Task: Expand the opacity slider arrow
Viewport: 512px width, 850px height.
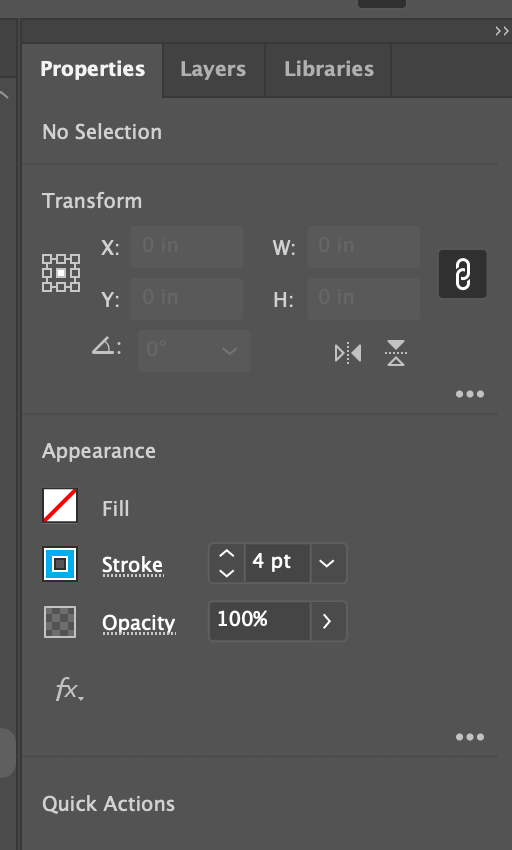Action: coord(327,621)
